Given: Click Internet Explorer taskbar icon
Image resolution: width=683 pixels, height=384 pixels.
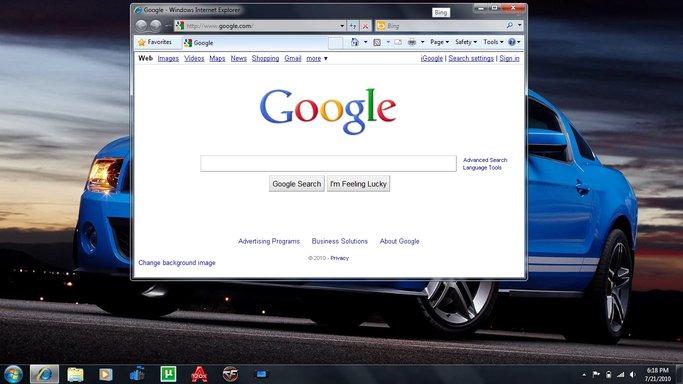Looking at the screenshot, I should tap(44, 374).
